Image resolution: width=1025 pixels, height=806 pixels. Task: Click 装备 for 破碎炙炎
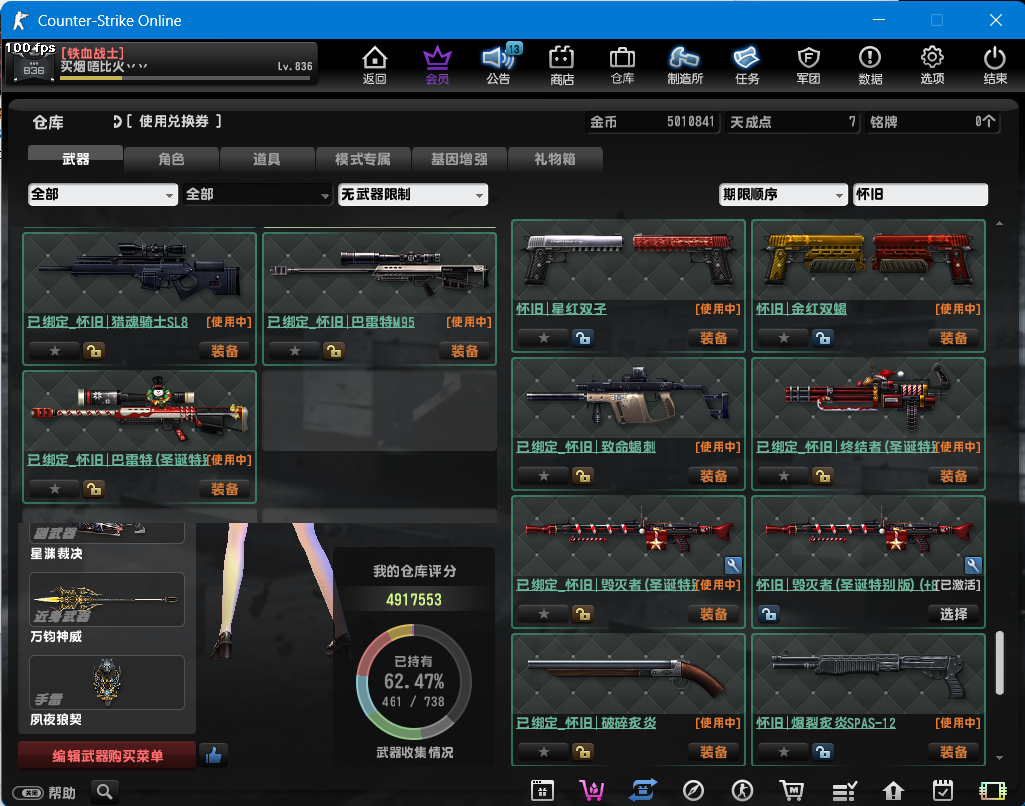click(x=713, y=752)
